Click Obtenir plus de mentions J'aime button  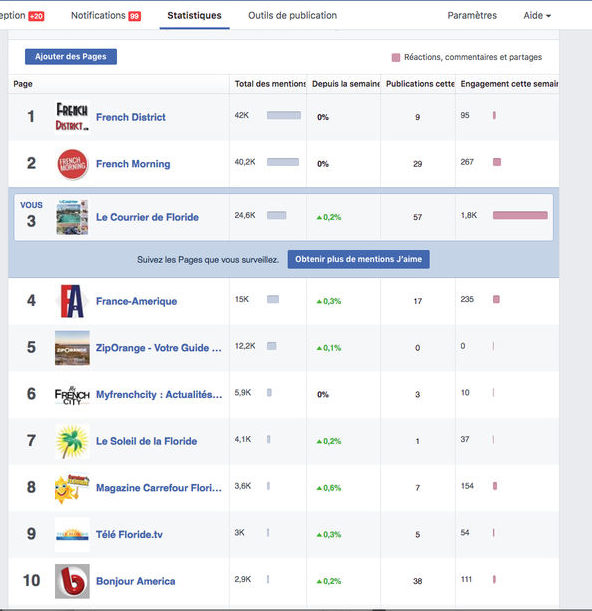pyautogui.click(x=359, y=259)
